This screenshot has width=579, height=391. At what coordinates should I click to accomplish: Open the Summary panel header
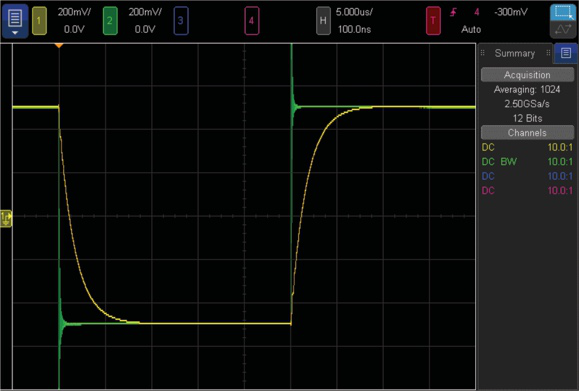tap(514, 53)
